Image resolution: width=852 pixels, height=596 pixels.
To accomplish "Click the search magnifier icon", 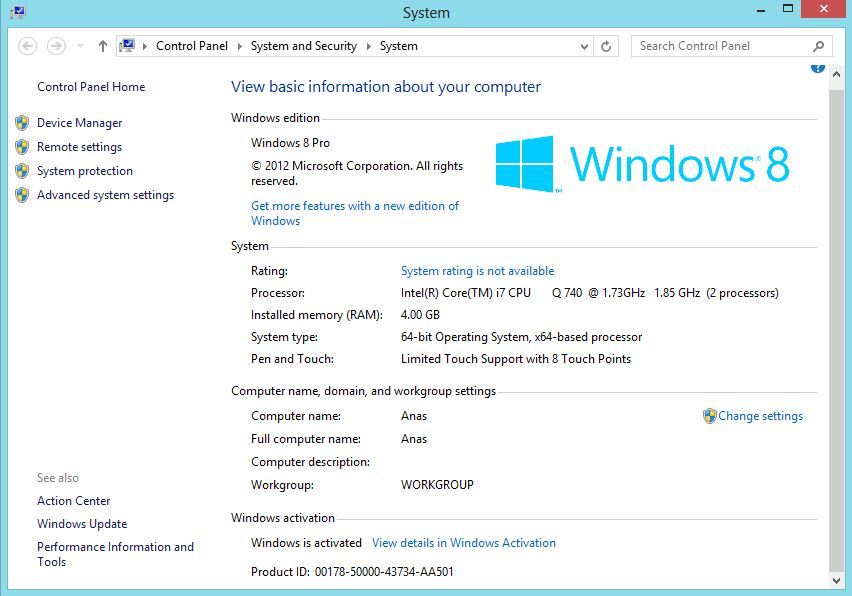I will click(818, 47).
